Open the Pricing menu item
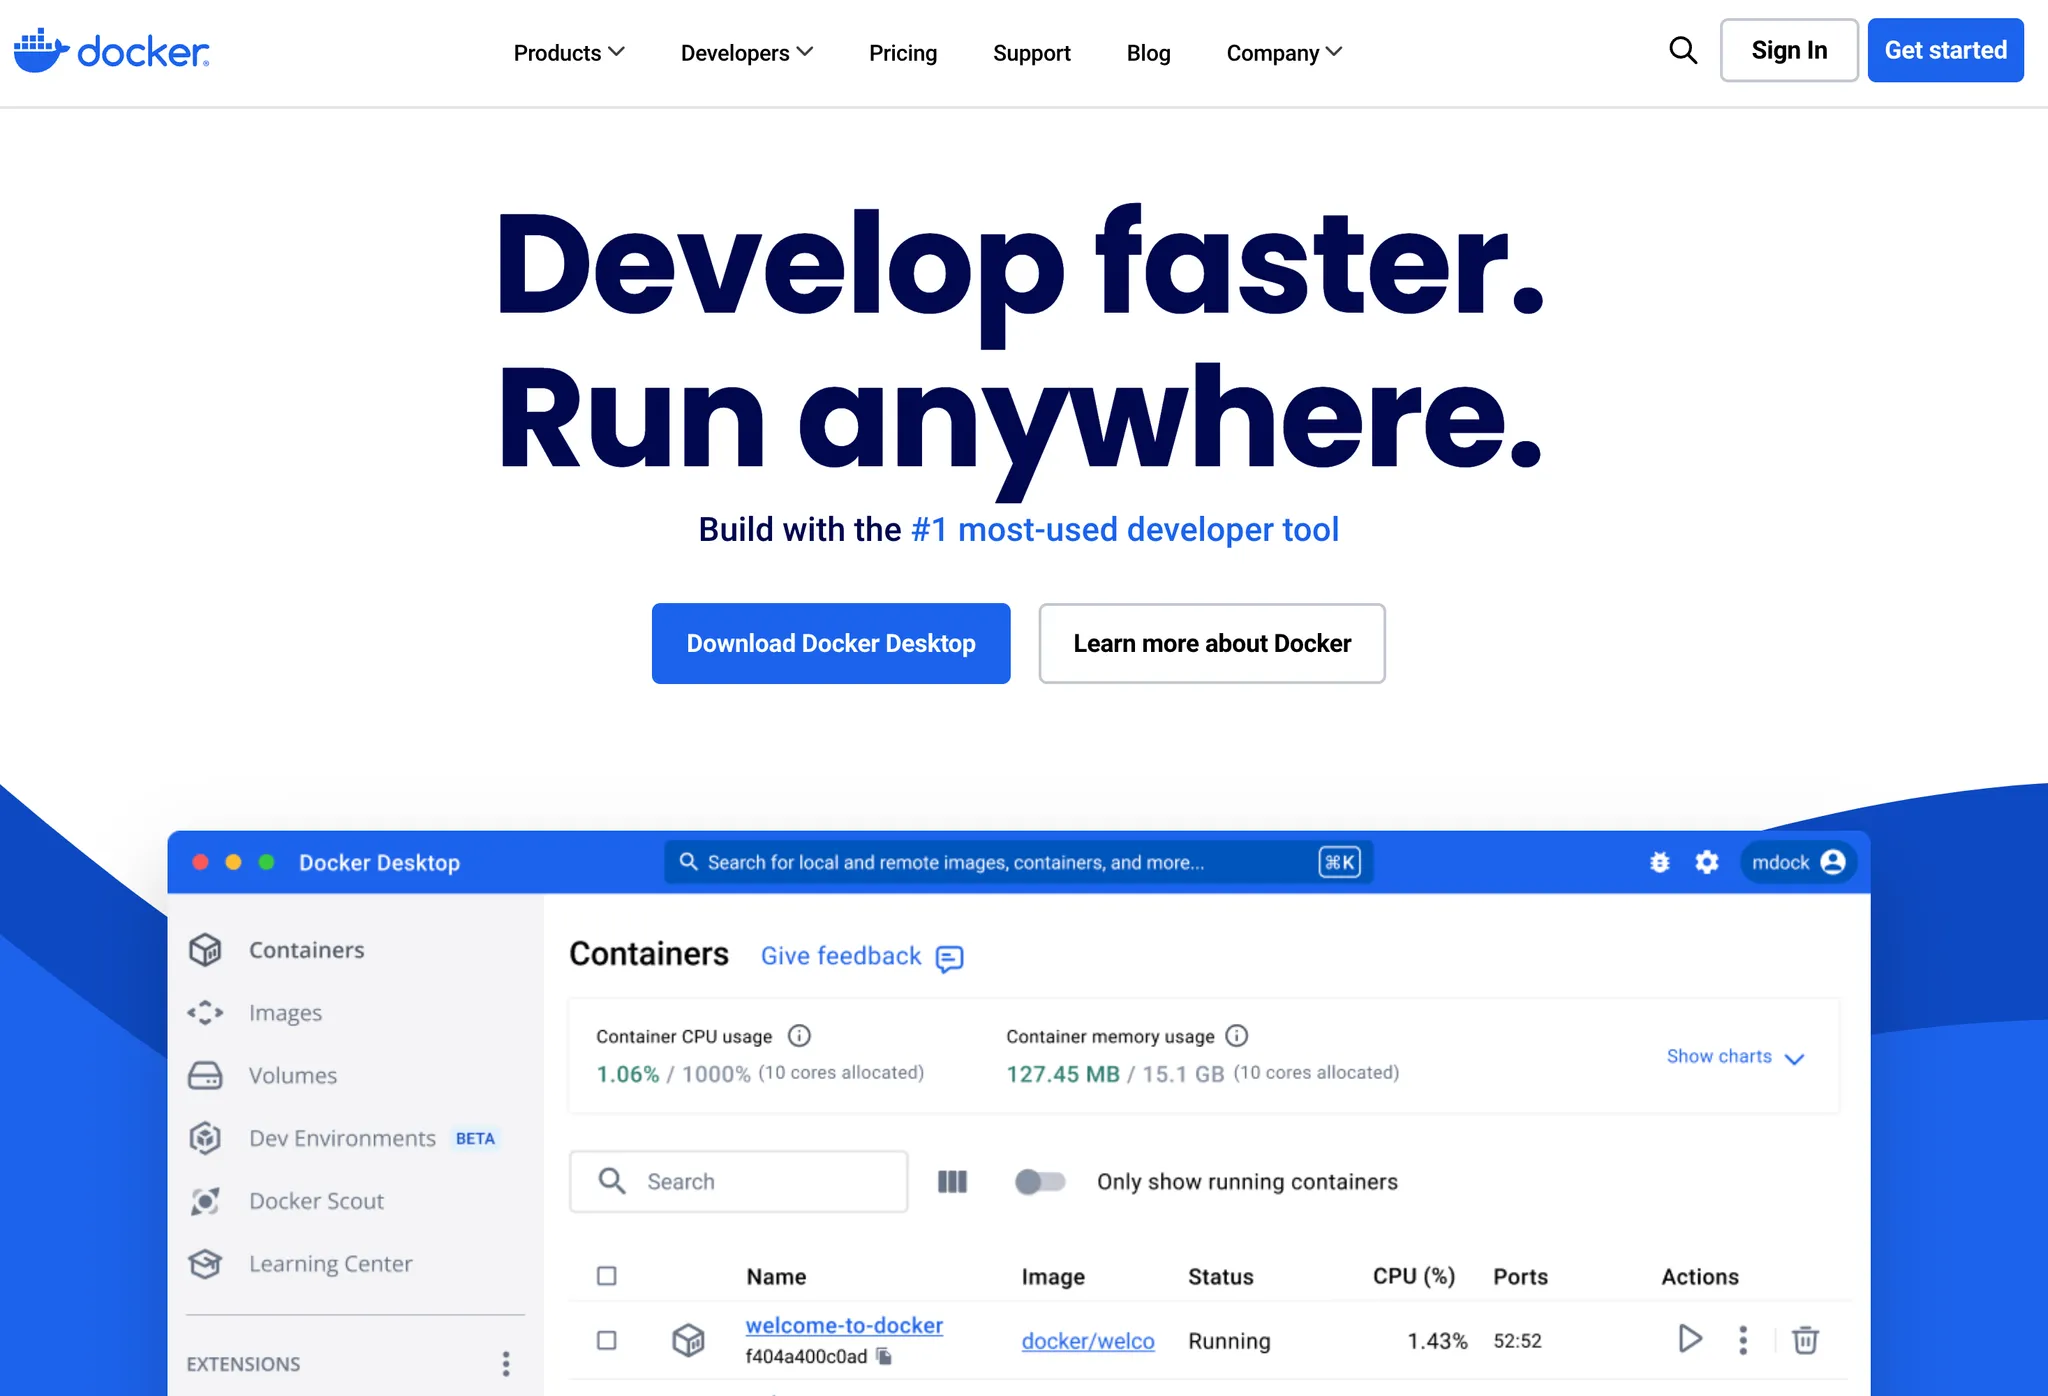2048x1396 pixels. [902, 53]
